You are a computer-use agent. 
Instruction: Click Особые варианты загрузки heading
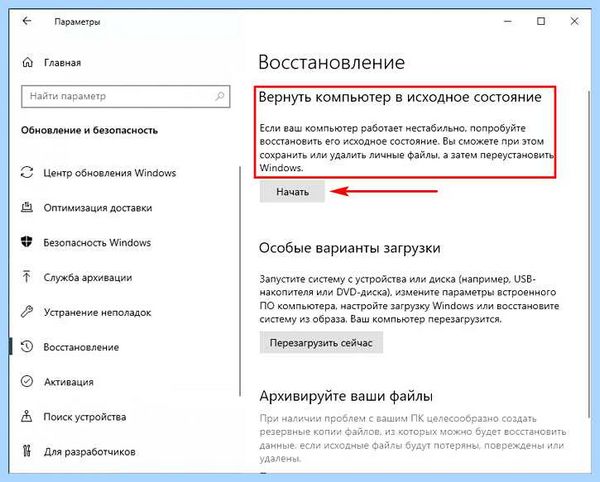pyautogui.click(x=349, y=248)
